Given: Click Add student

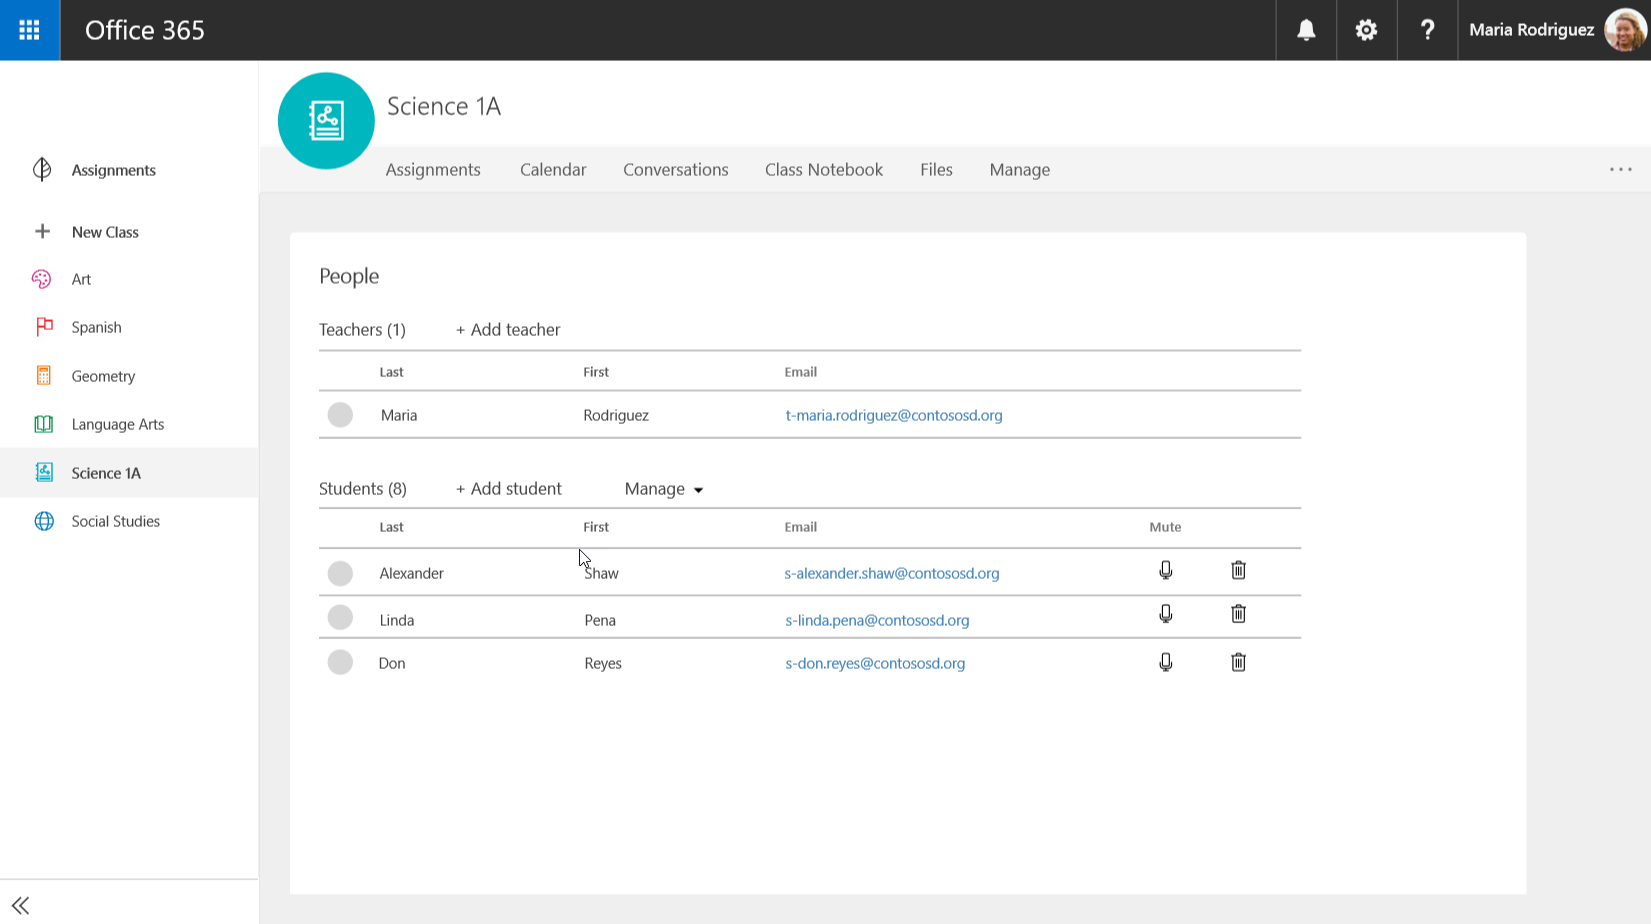Looking at the screenshot, I should point(509,489).
